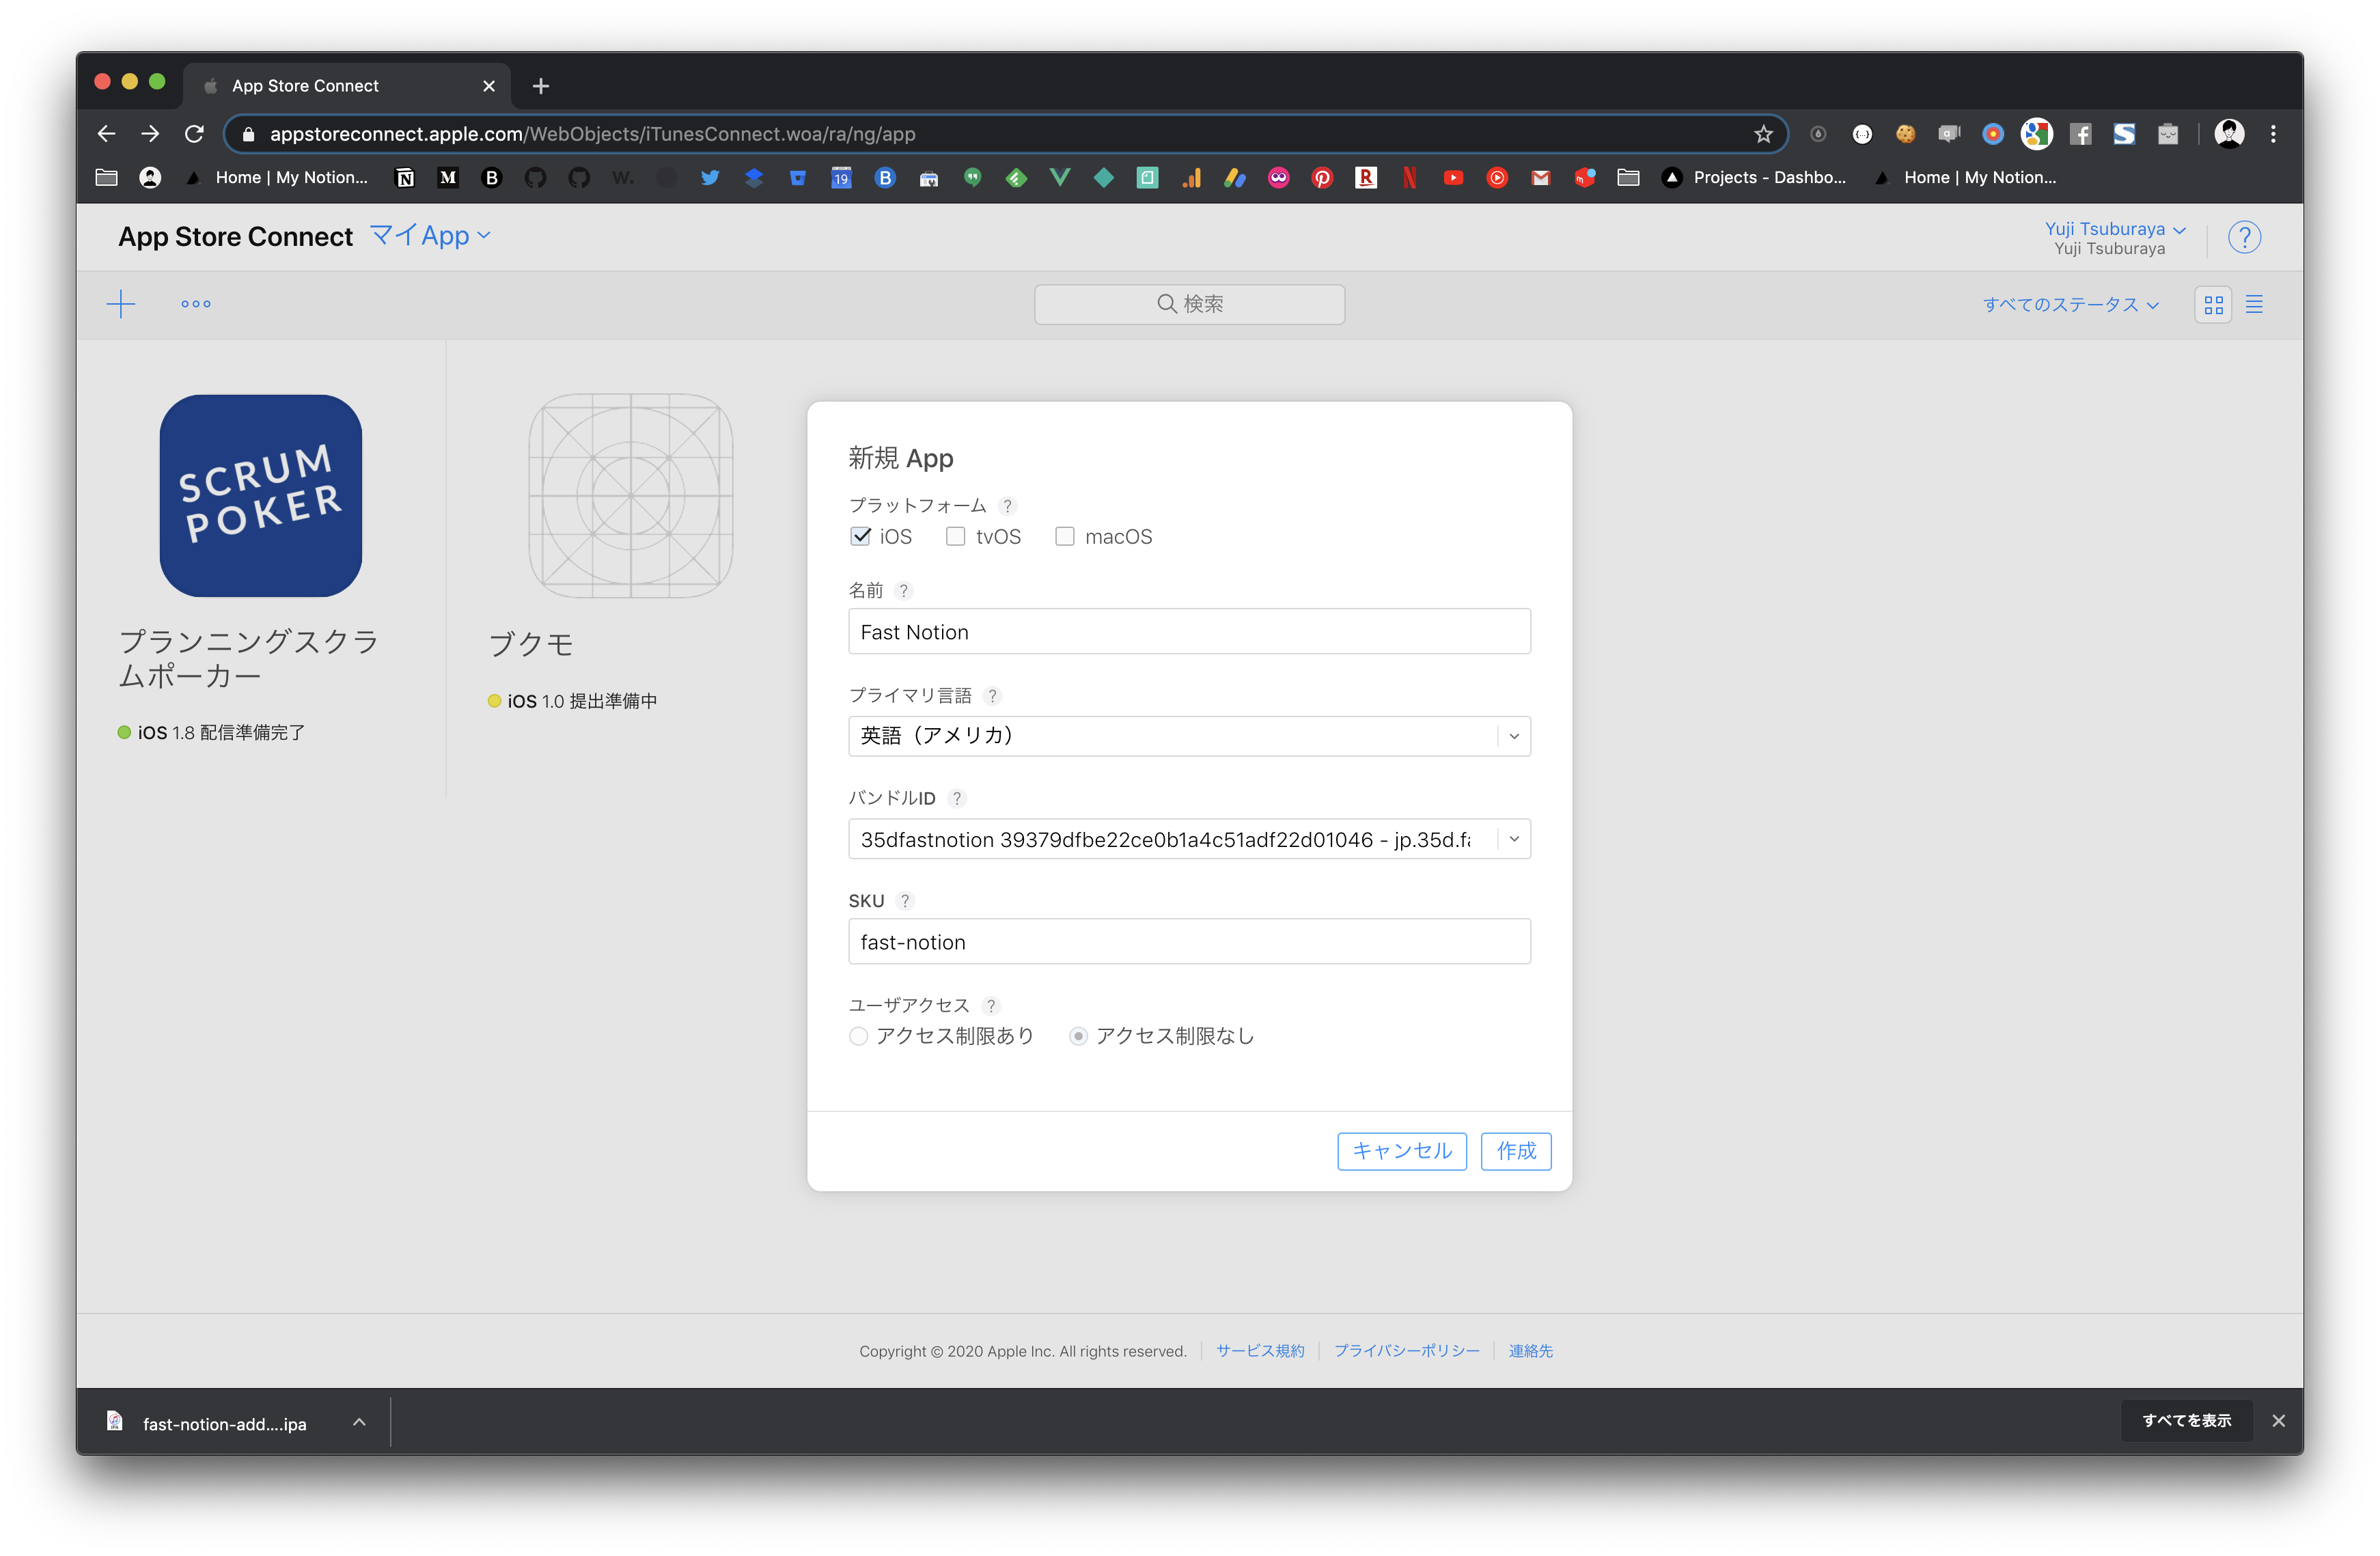This screenshot has width=2380, height=1556.
Task: Expand the Yuji Tsuburaya account menu
Action: tap(2114, 229)
